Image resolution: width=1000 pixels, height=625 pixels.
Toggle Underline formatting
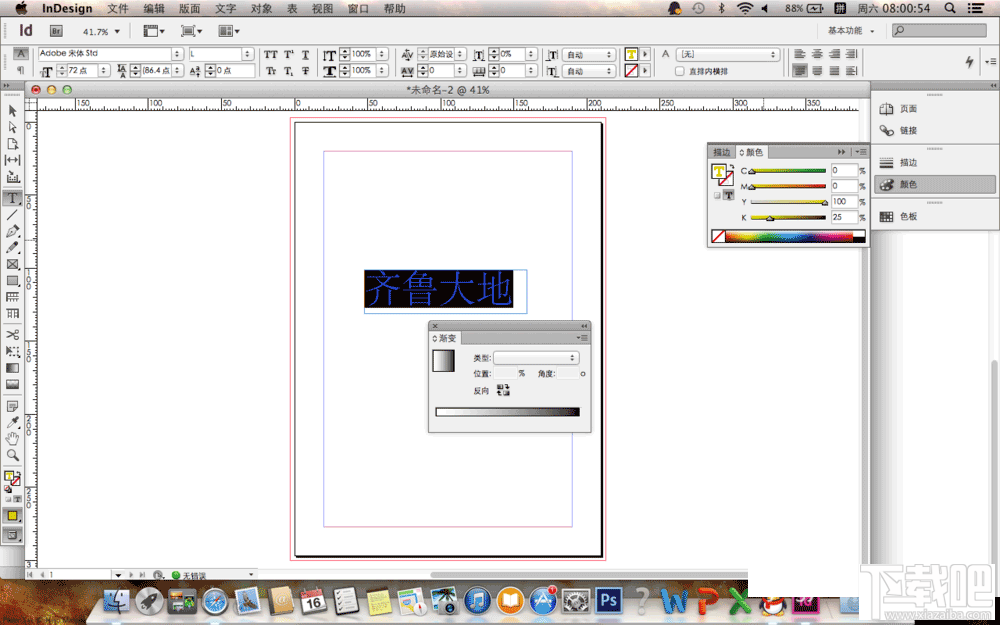click(305, 55)
